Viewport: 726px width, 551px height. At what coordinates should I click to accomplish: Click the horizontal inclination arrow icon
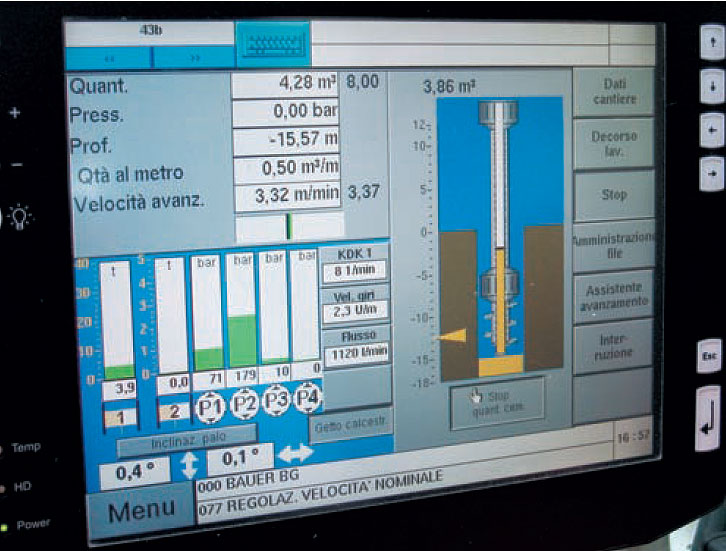[x=294, y=454]
